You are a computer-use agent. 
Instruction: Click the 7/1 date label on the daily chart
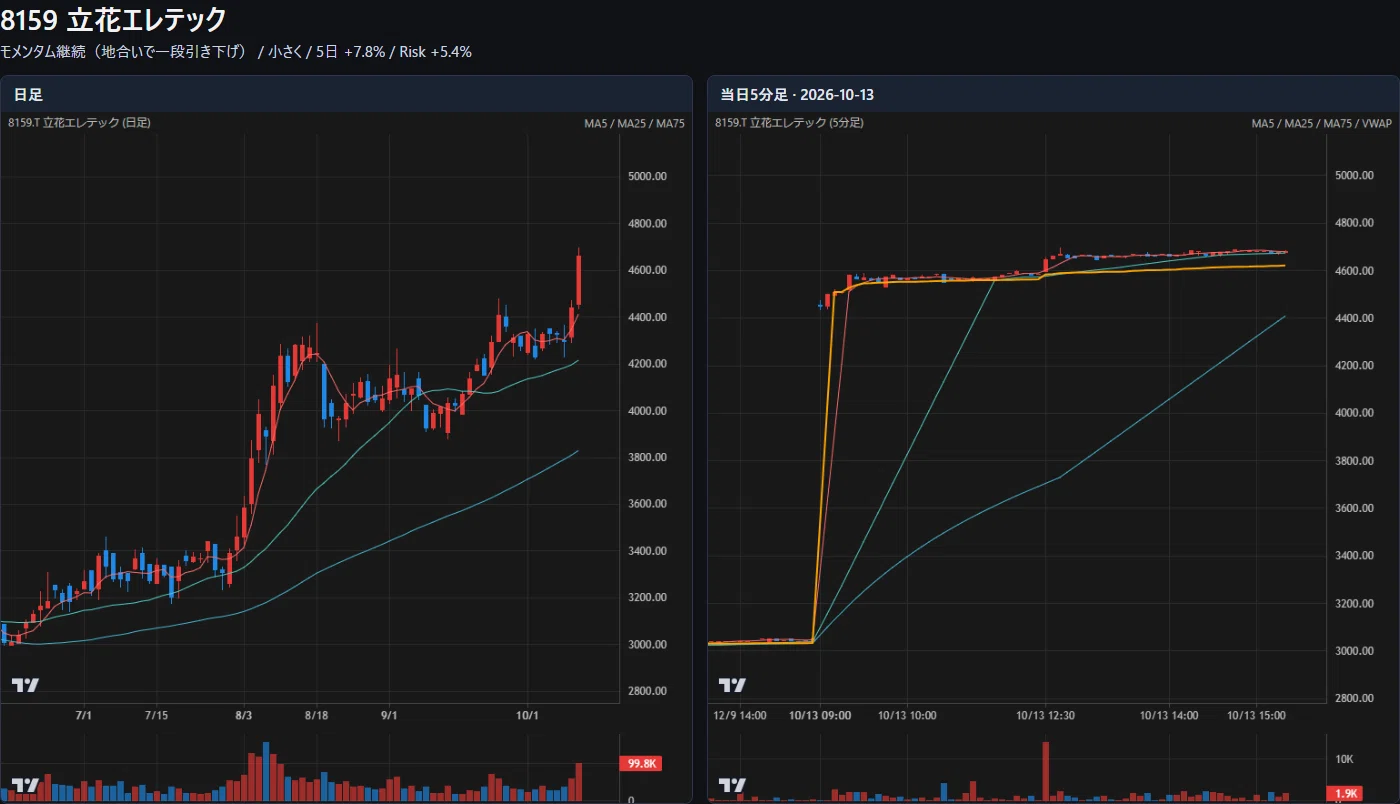pyautogui.click(x=84, y=716)
